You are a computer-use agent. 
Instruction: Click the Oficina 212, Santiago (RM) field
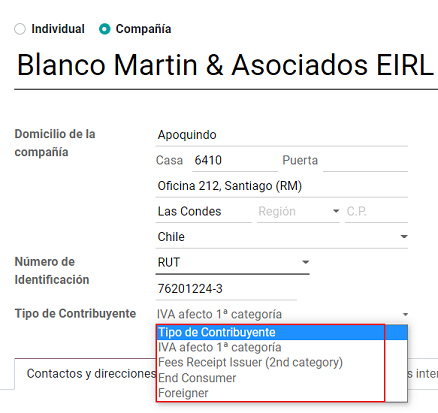[x=282, y=186]
